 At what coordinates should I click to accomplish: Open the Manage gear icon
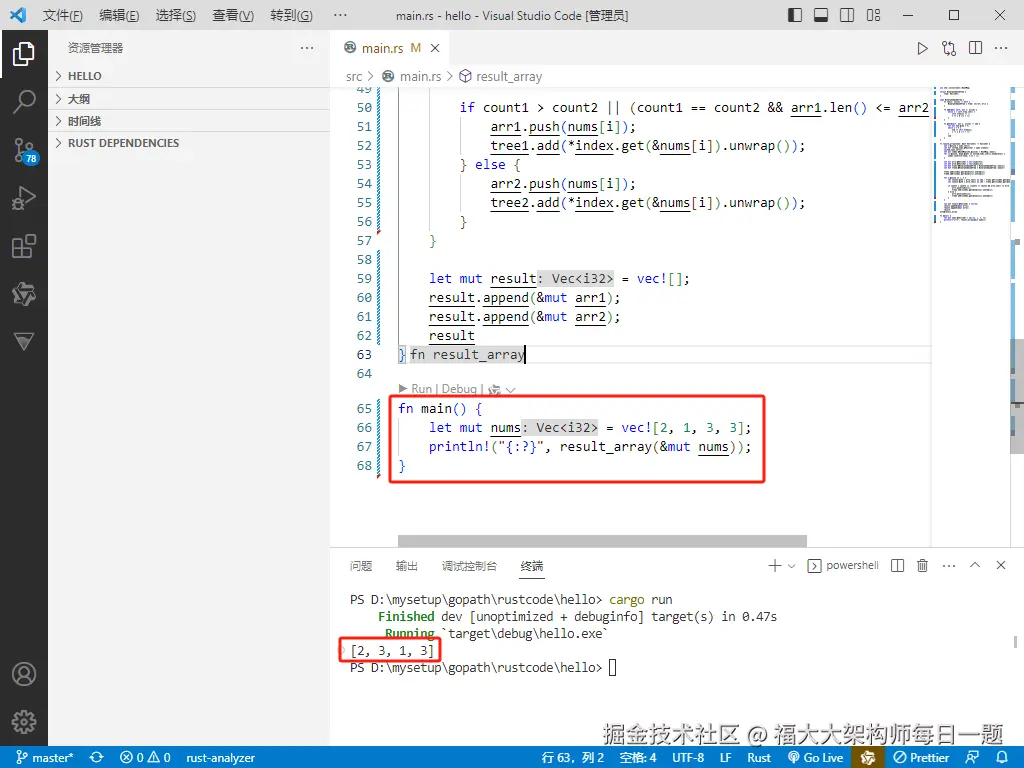tap(24, 722)
